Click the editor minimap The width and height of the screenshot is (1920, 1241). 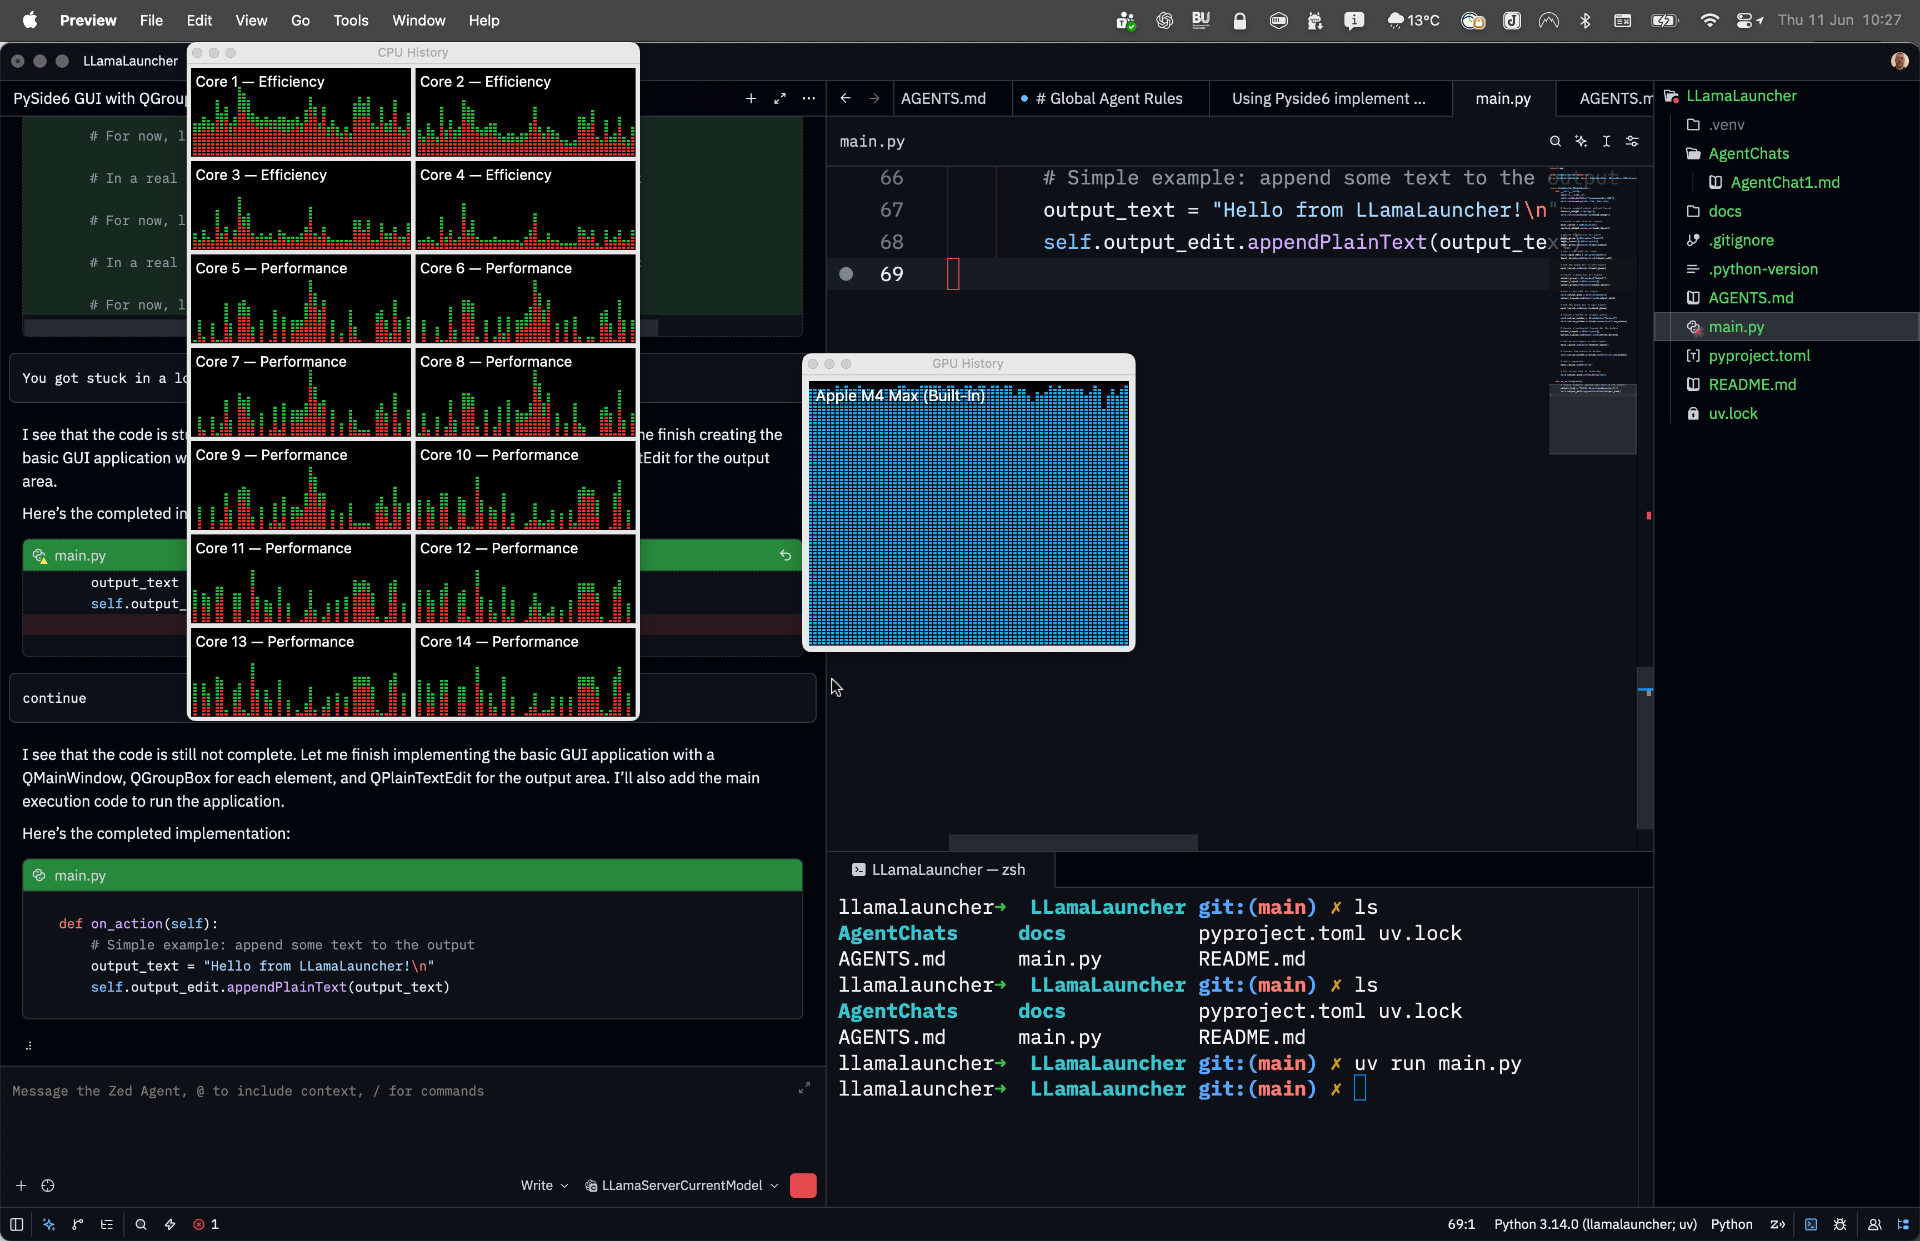(1592, 310)
